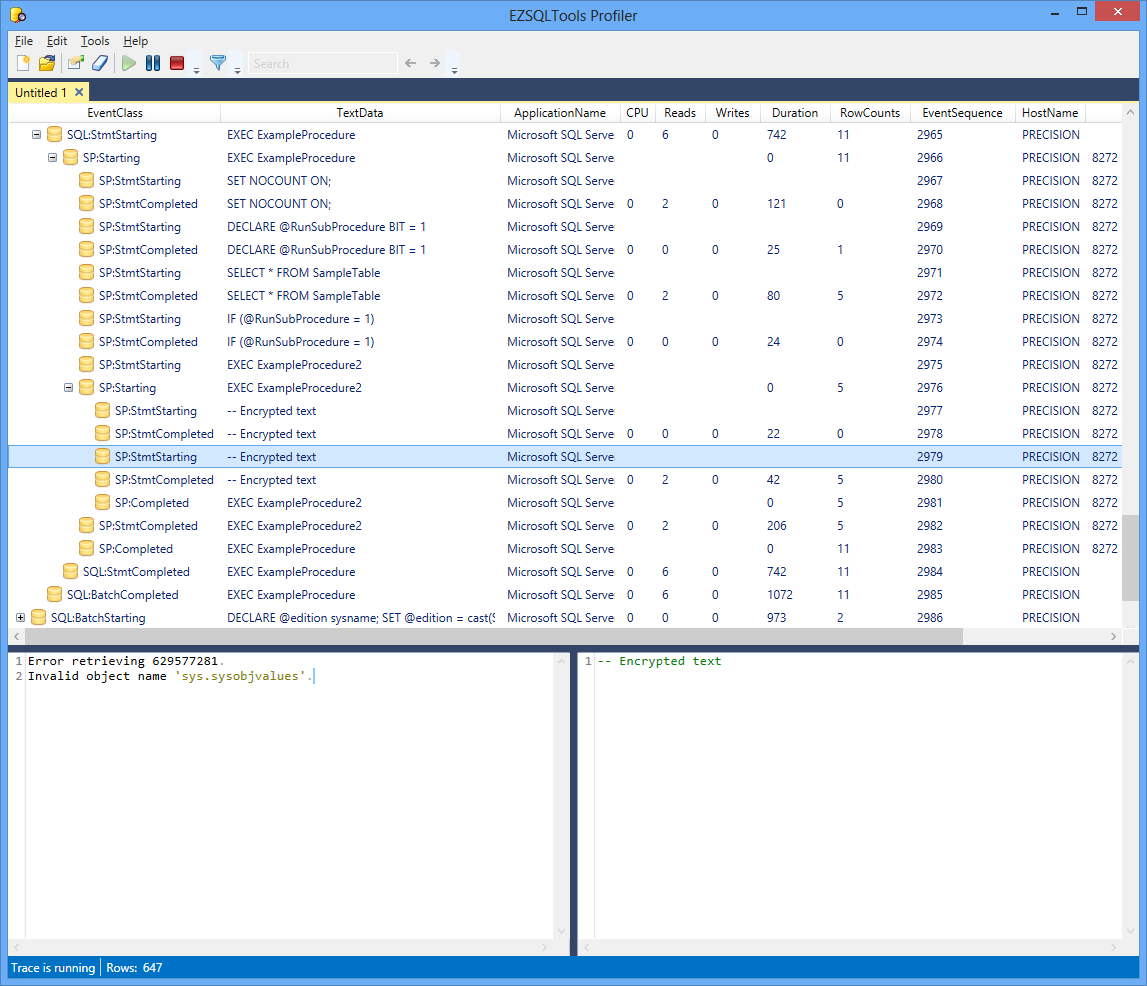Image resolution: width=1147 pixels, height=986 pixels.
Task: Open the Edit menu
Action: pyautogui.click(x=57, y=41)
